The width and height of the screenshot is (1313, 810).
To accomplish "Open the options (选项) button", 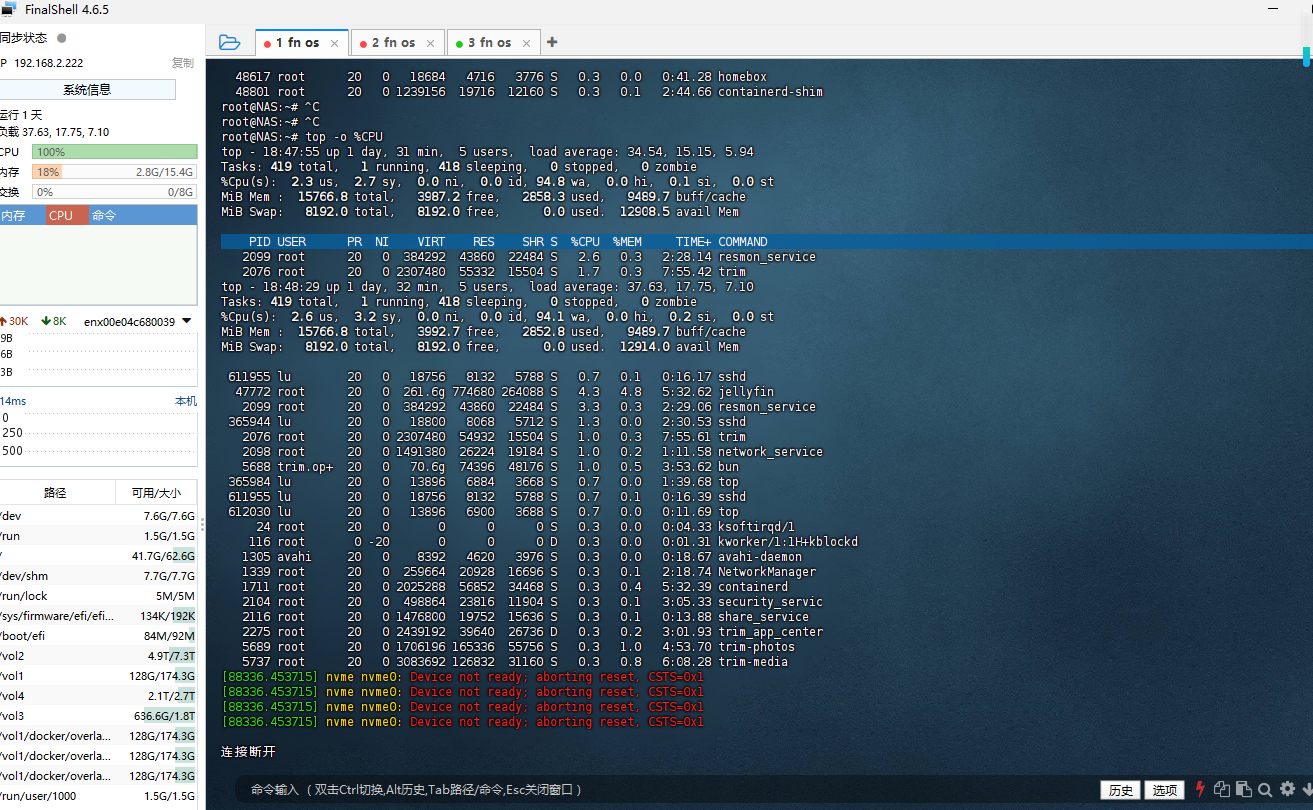I will 1165,790.
